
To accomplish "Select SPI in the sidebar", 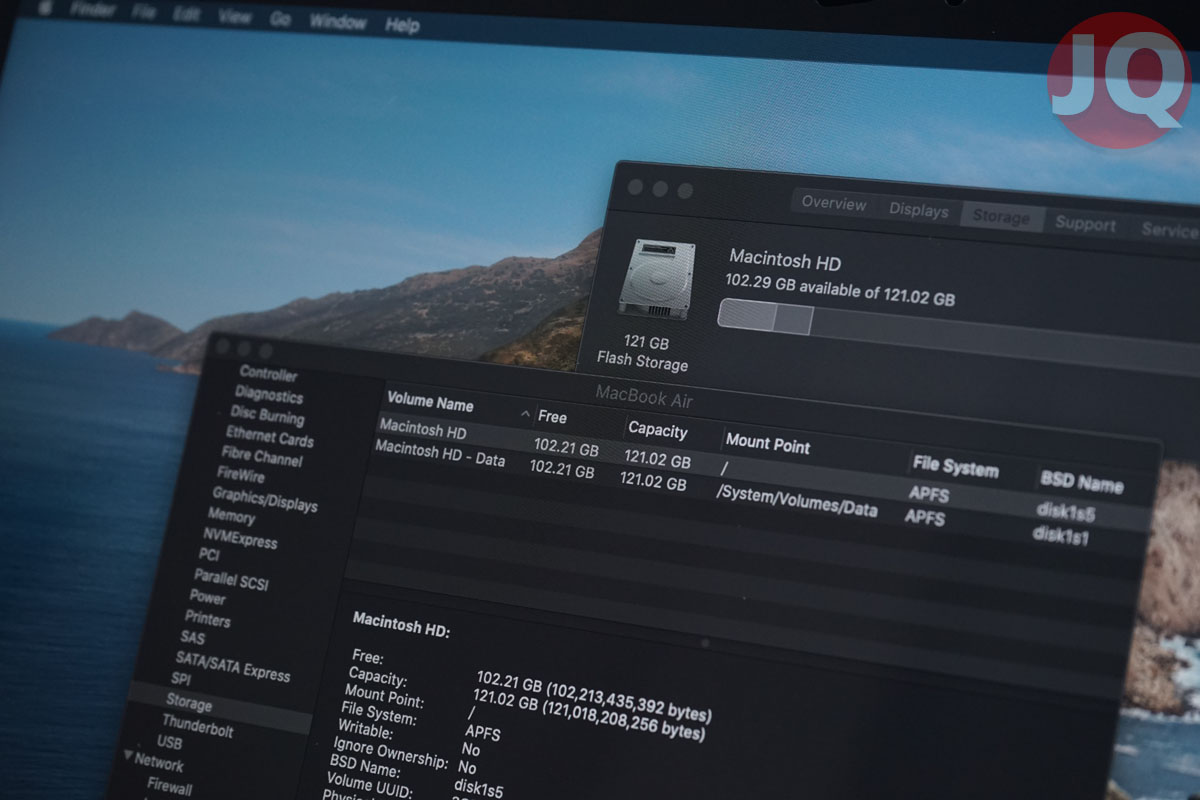I will click(x=181, y=679).
